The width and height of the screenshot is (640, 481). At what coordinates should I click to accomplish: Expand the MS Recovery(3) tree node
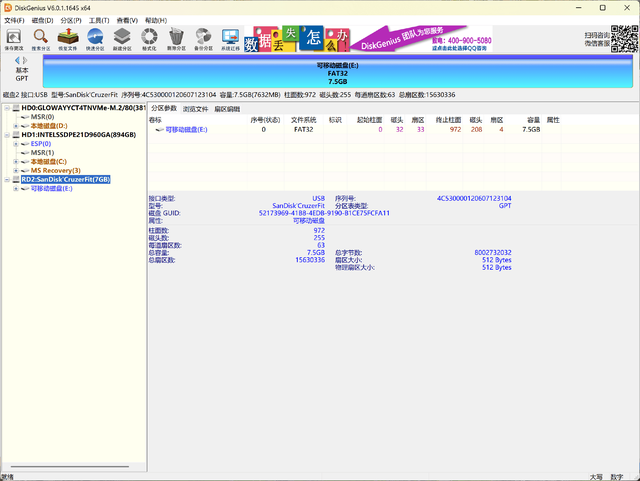click(x=16, y=171)
